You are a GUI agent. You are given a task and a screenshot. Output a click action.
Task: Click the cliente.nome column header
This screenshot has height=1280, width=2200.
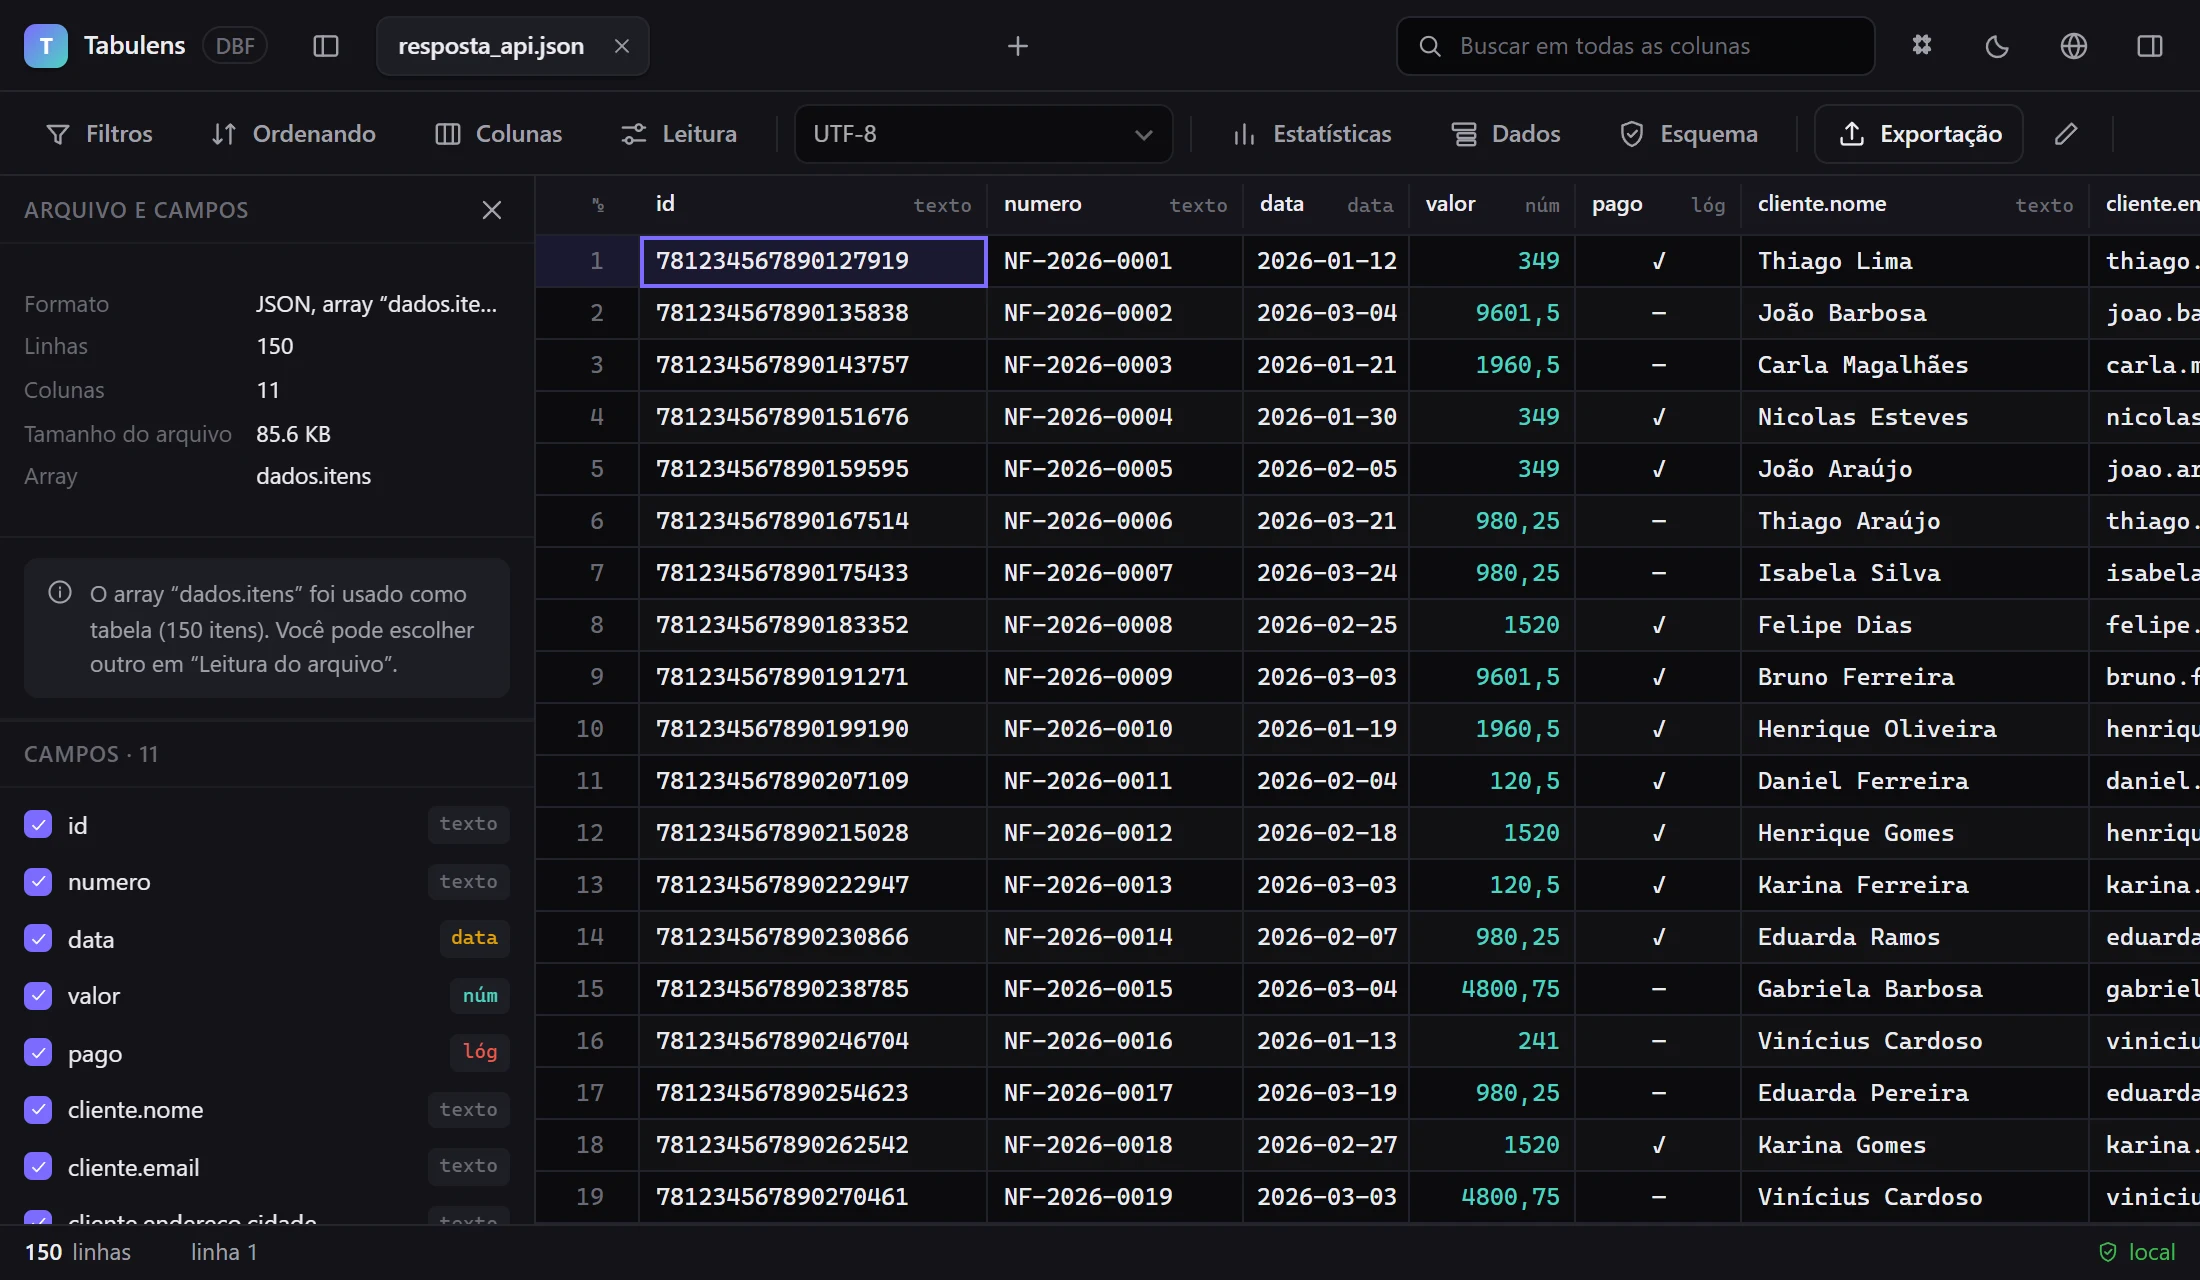tap(1915, 205)
